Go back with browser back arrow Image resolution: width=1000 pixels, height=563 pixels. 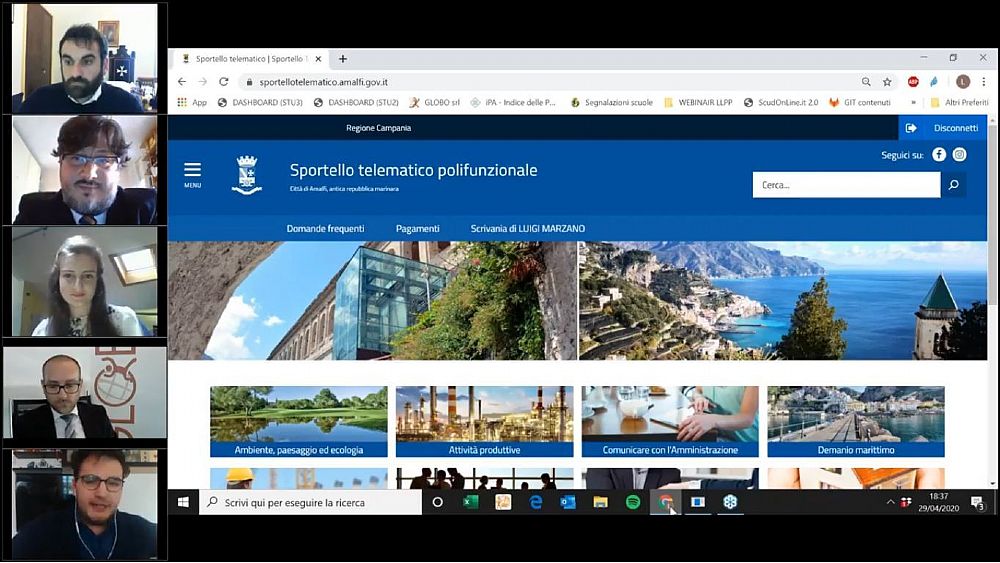click(x=182, y=82)
